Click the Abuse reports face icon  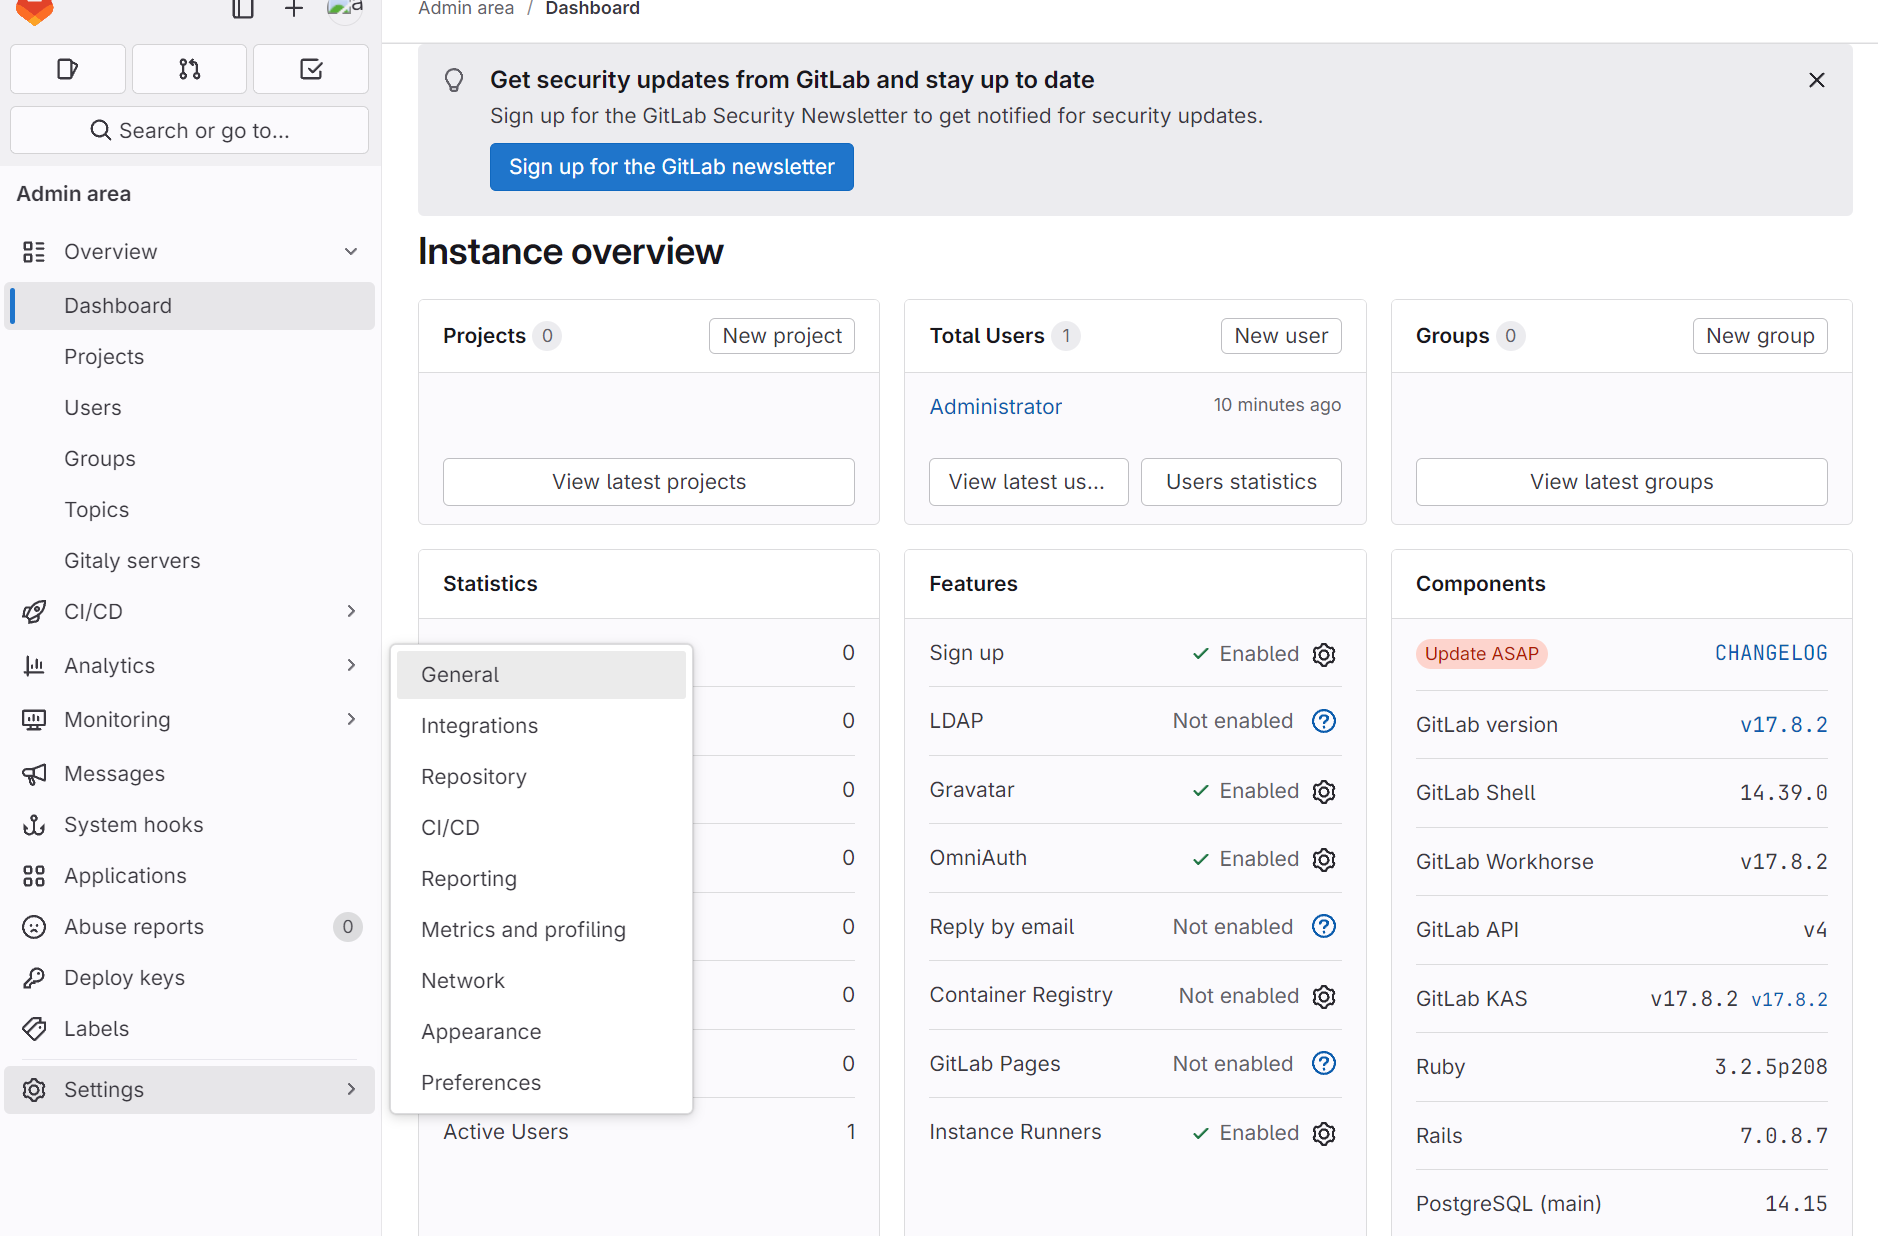click(34, 927)
